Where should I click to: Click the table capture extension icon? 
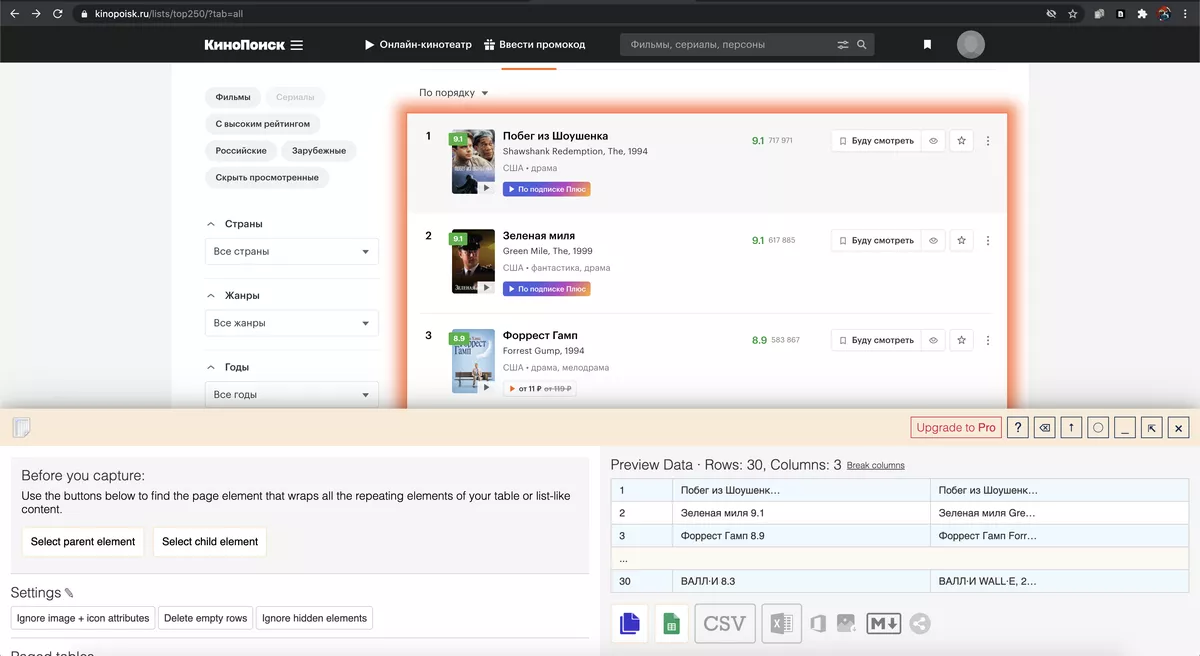[x=1098, y=14]
